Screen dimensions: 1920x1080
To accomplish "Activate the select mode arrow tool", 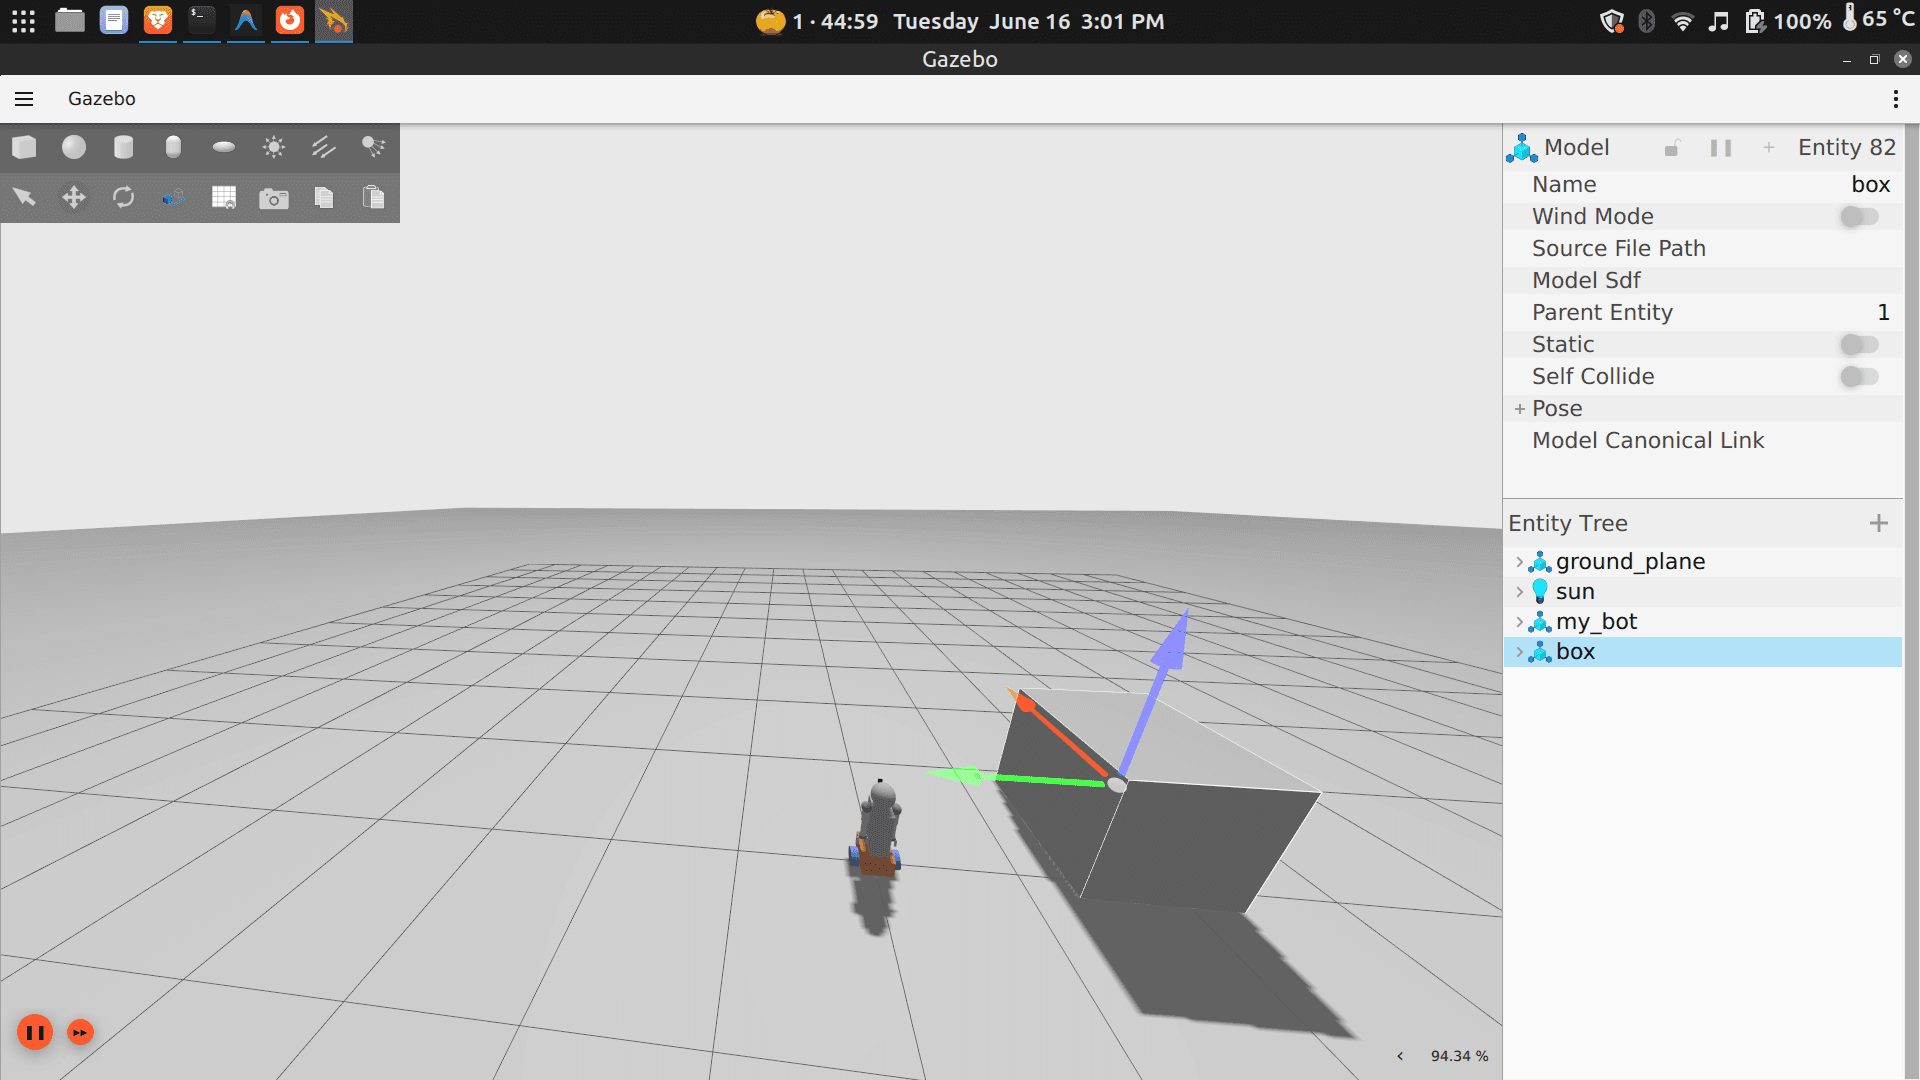I will (24, 197).
